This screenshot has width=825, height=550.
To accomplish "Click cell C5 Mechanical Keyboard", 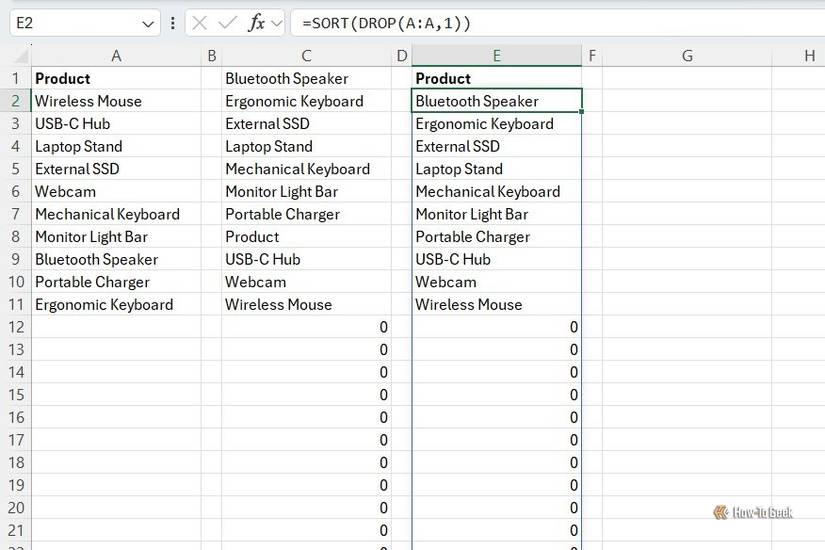I will pyautogui.click(x=306, y=169).
